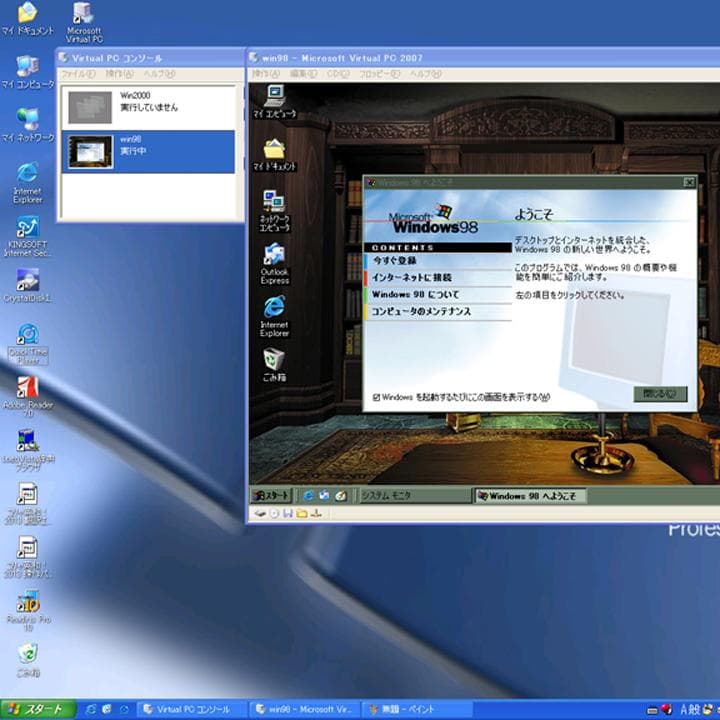Open 操作 menu in Virtual PC コンソール

click(119, 74)
